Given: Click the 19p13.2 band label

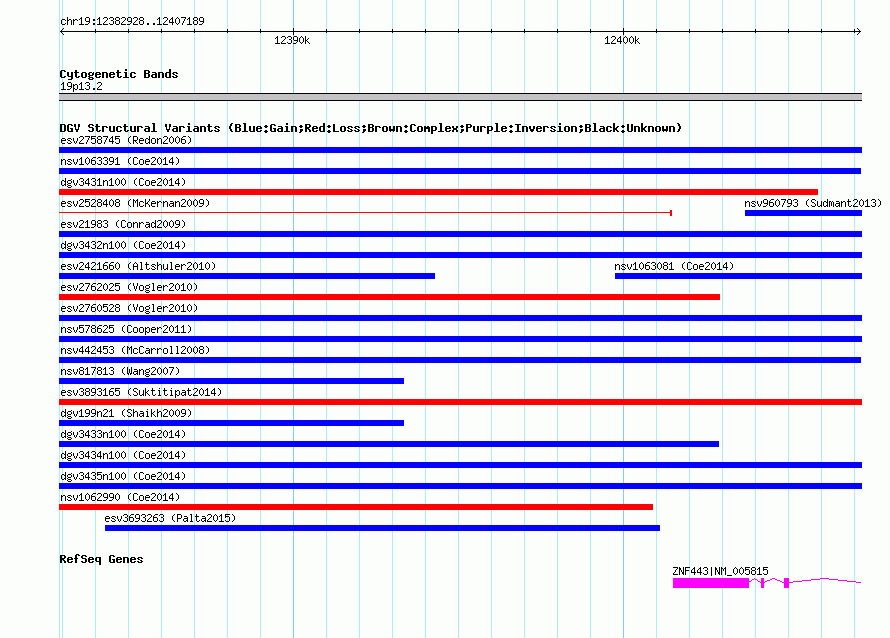Looking at the screenshot, I should (x=81, y=86).
